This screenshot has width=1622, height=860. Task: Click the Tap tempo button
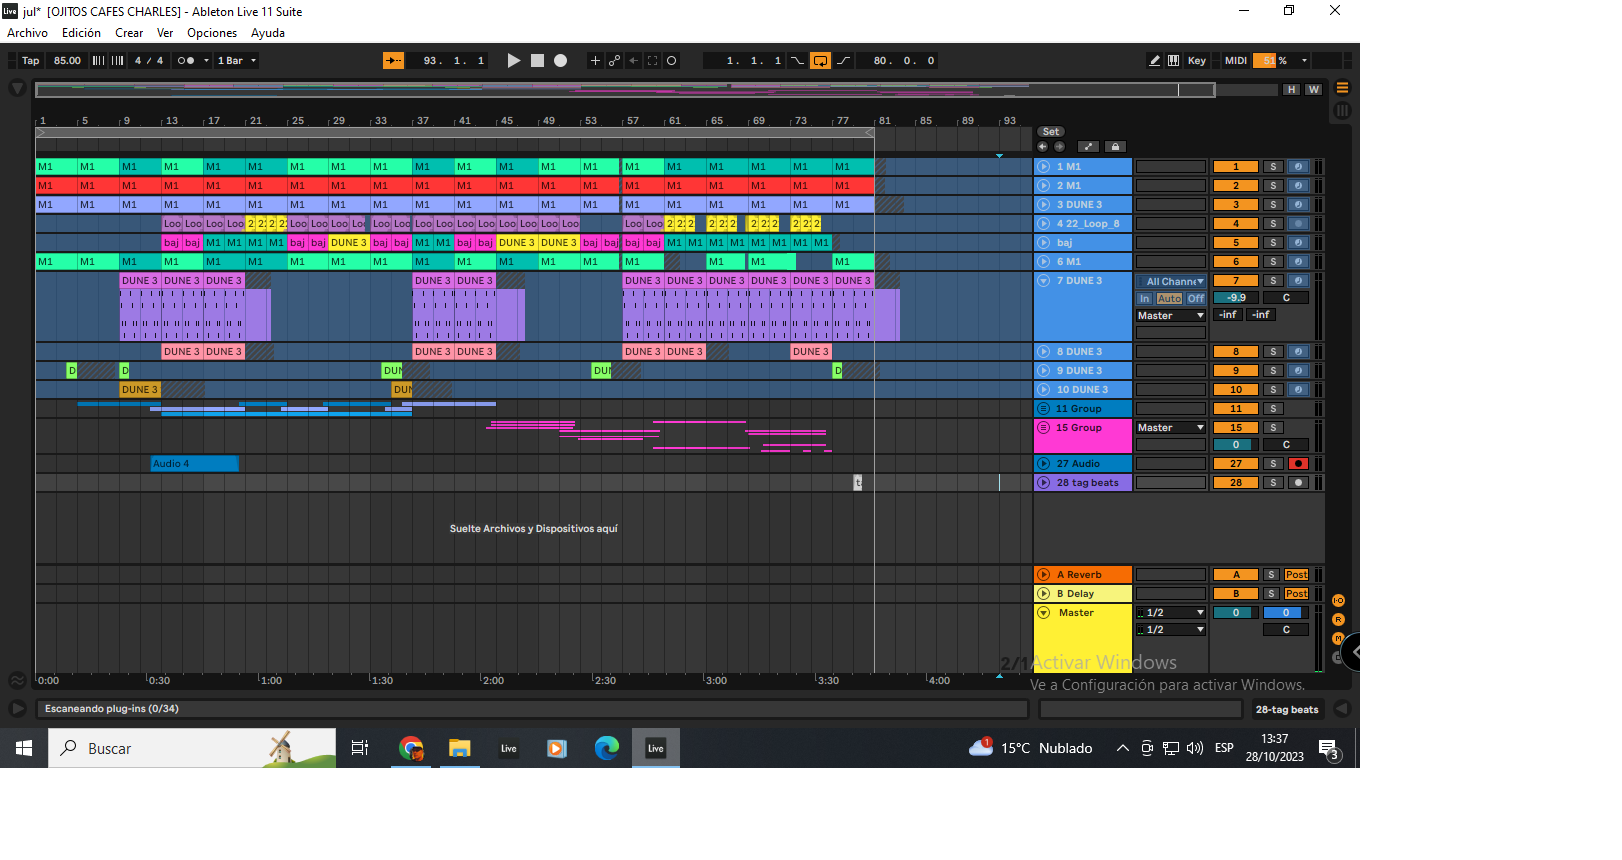pos(31,61)
